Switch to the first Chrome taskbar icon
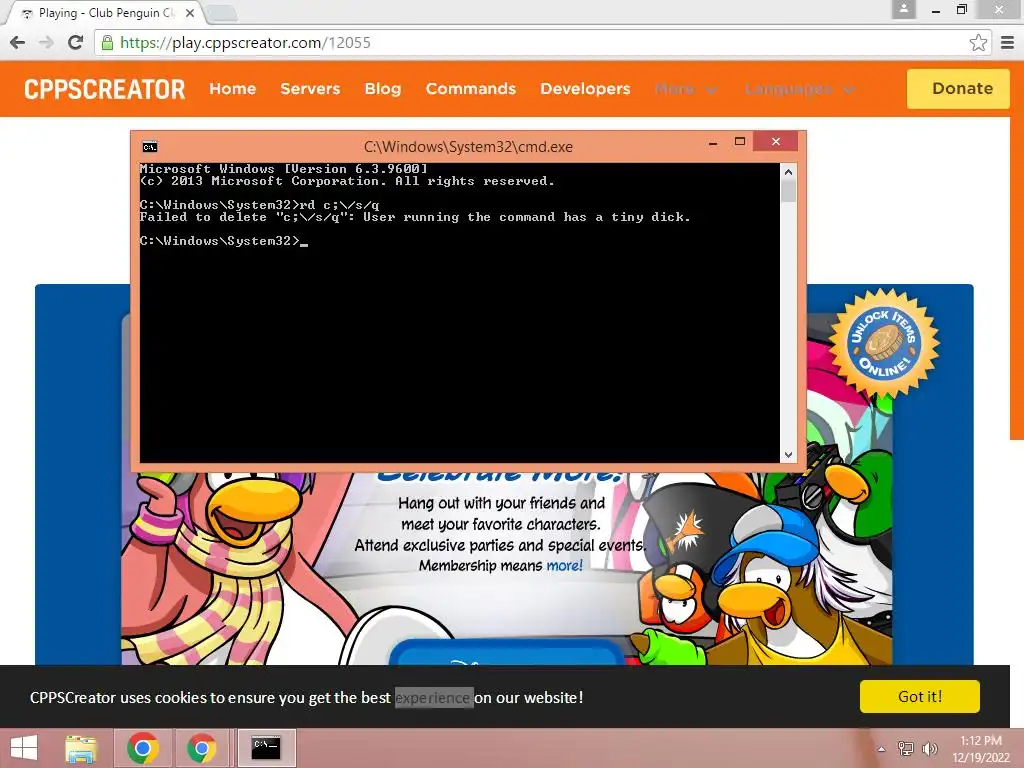The height and width of the screenshot is (768, 1024). (143, 748)
